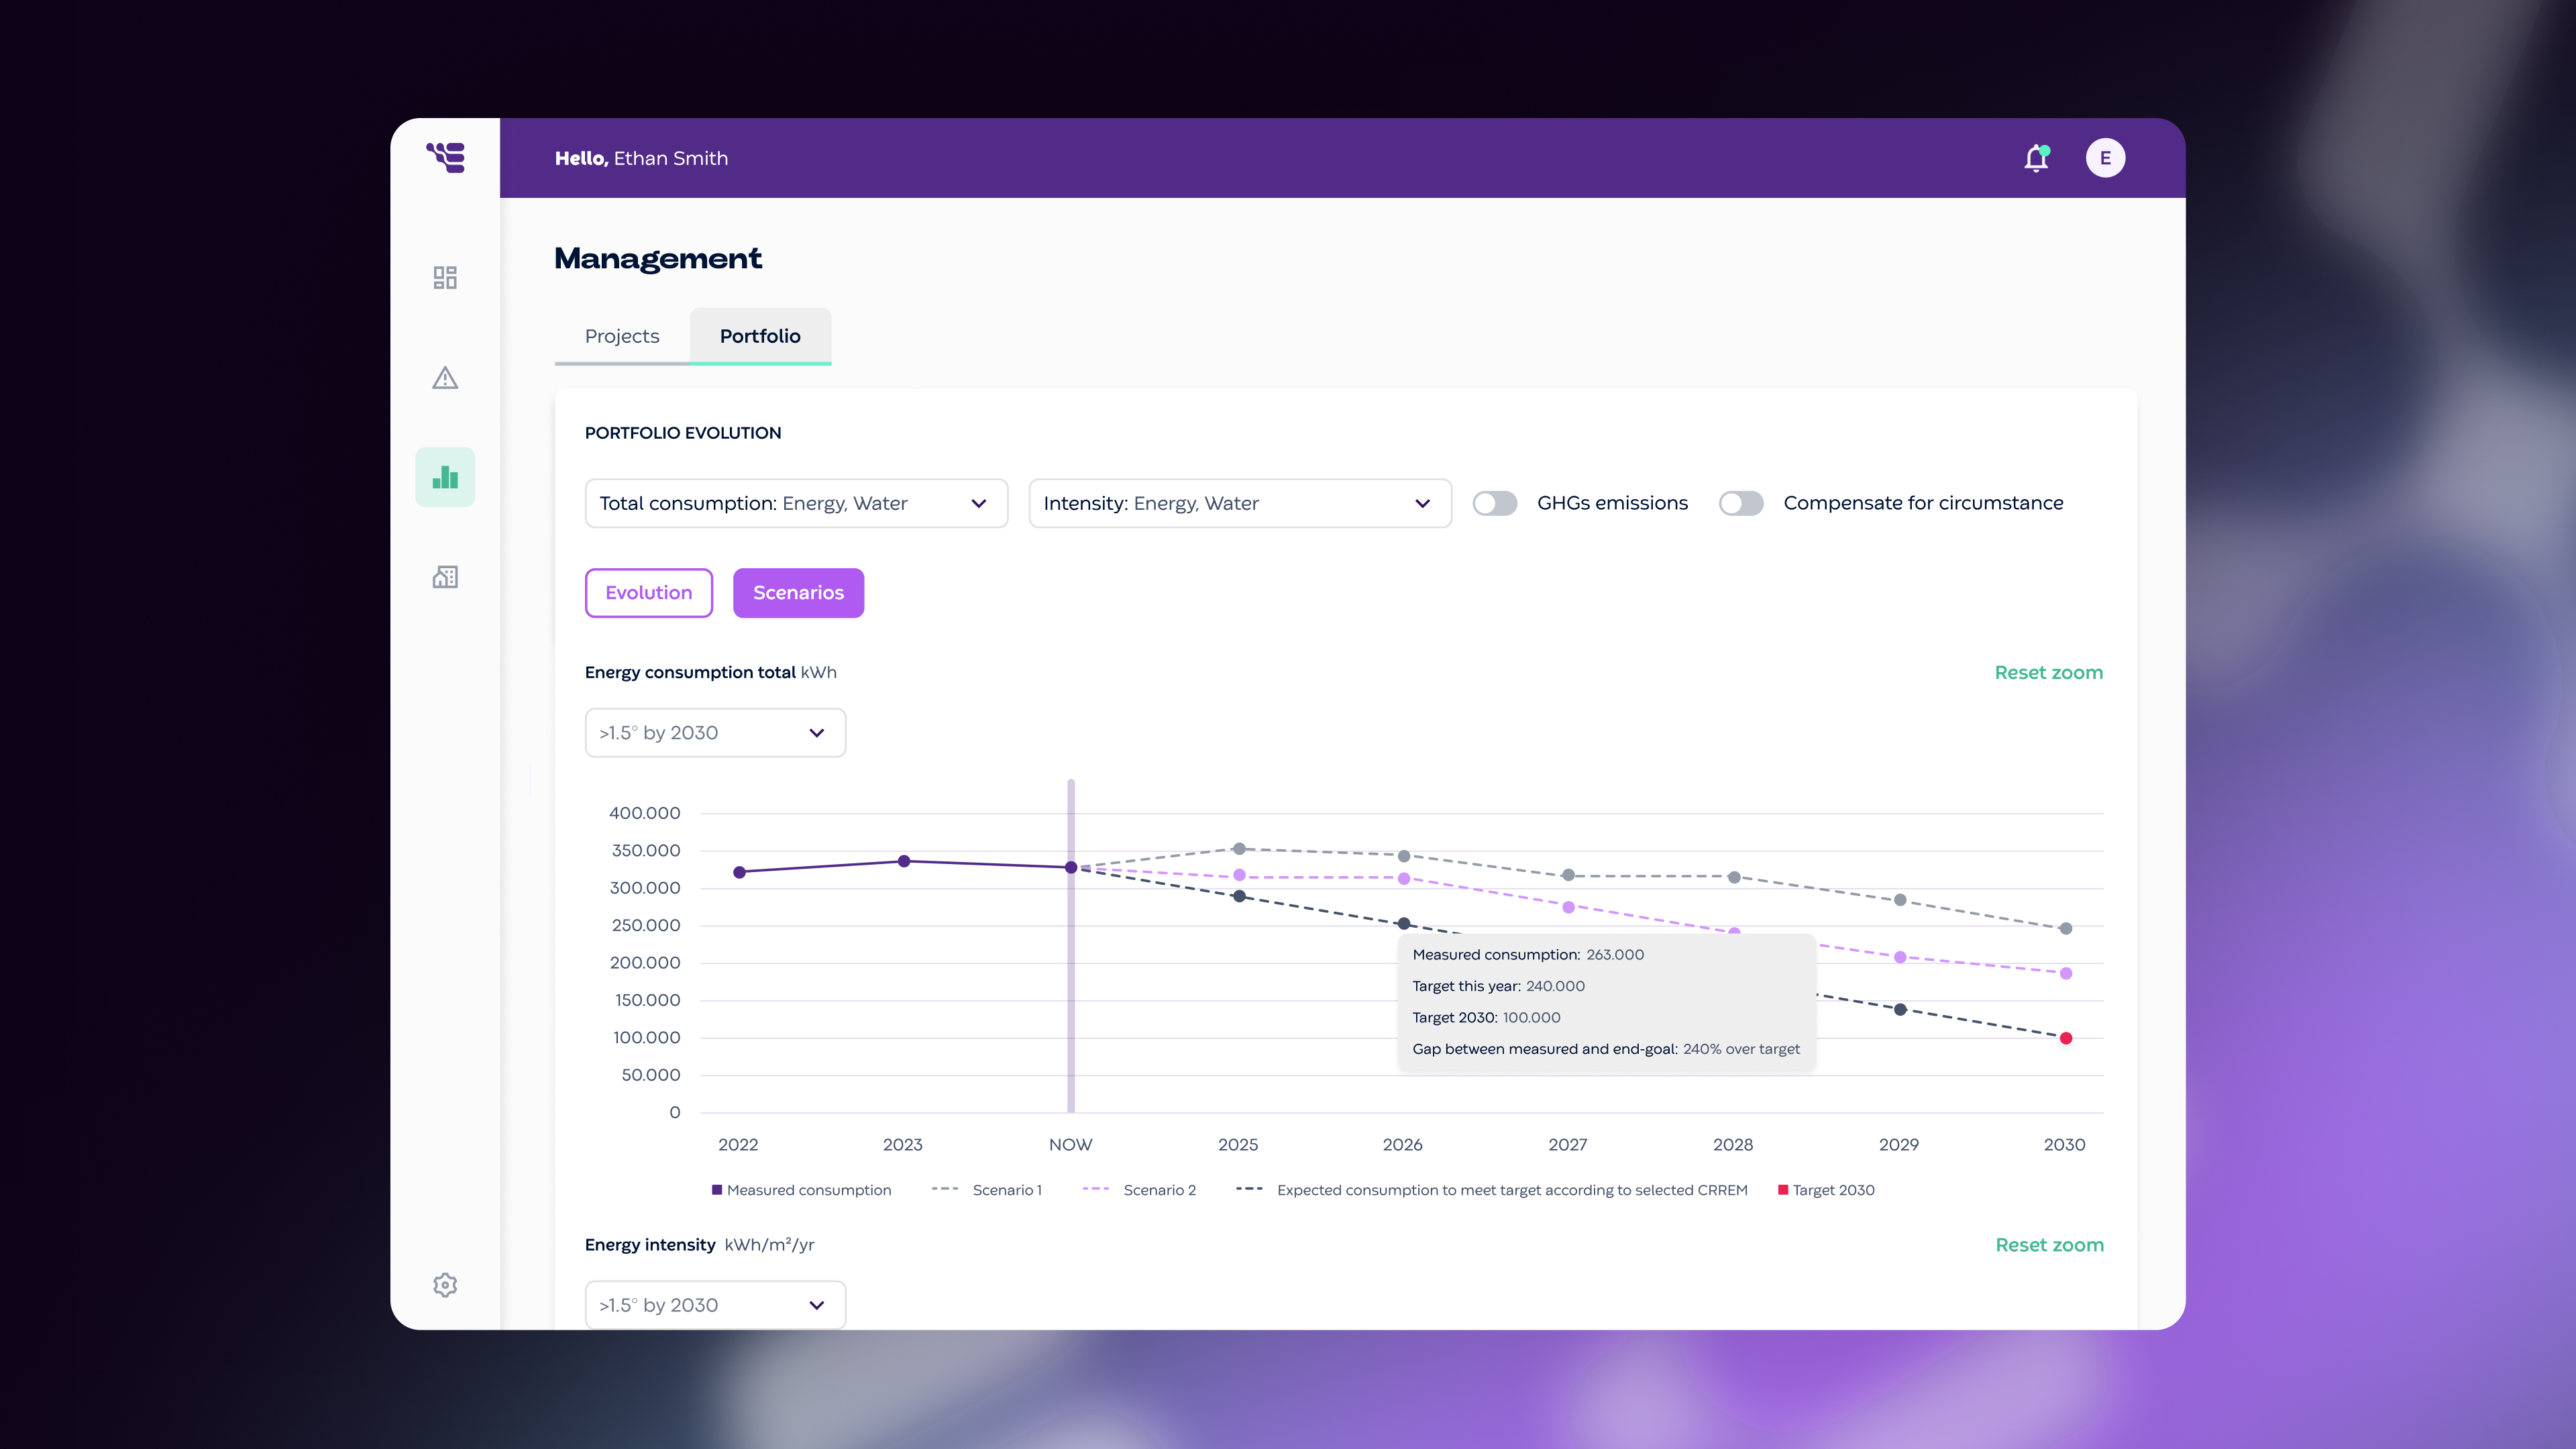Open the Alerts section via warning triangle icon
2576x1449 pixels.
click(444, 378)
